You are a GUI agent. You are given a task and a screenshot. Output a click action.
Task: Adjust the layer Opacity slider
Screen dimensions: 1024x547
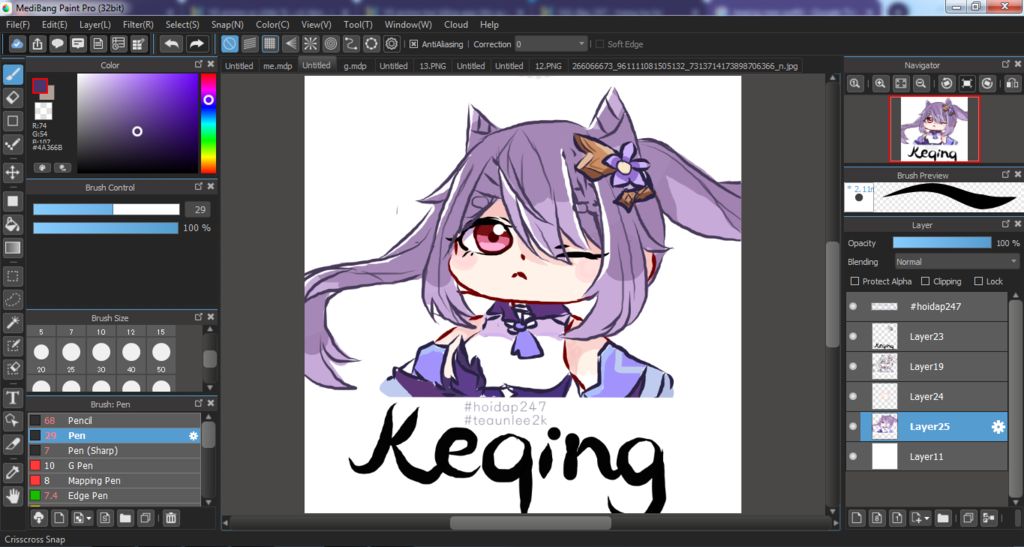click(x=942, y=243)
